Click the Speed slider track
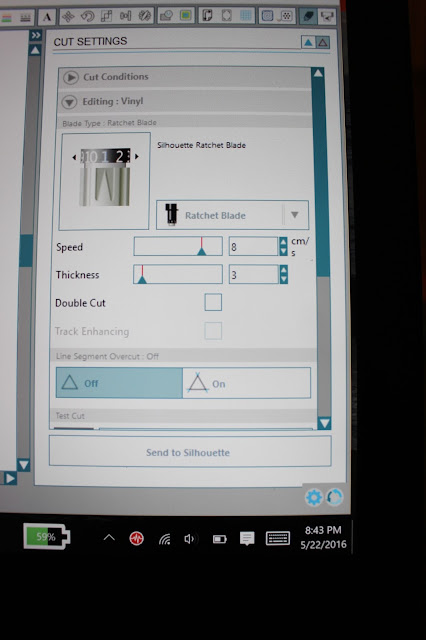 178,246
